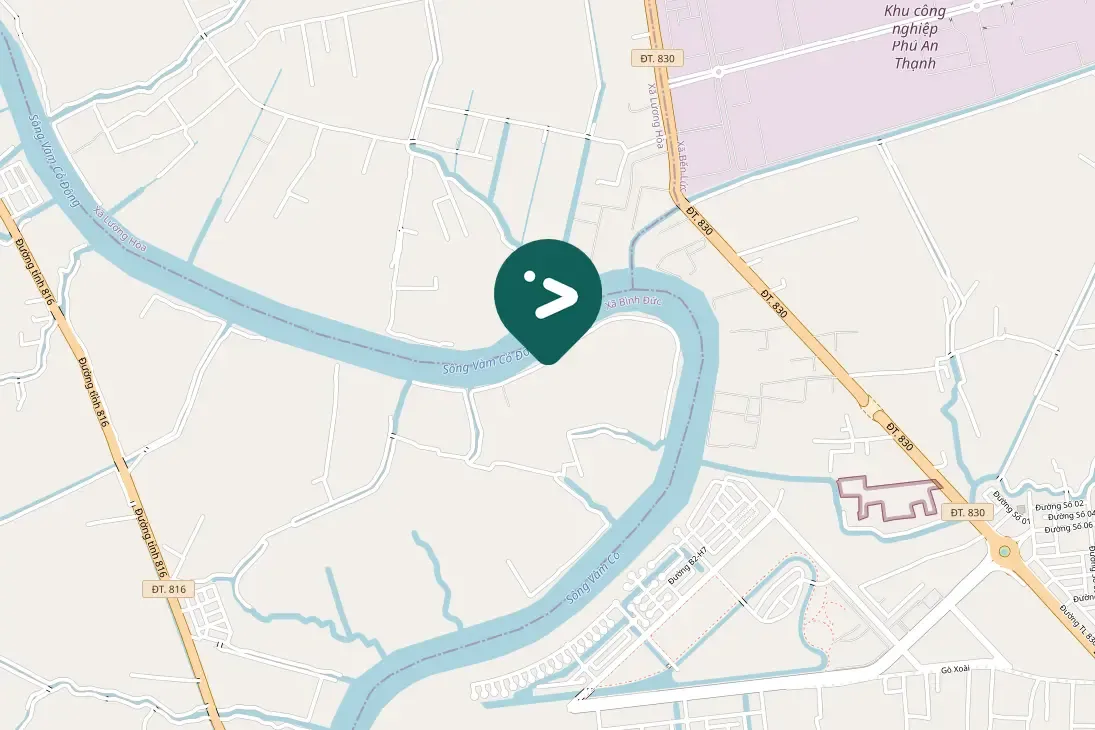Click the ĐT. 816 road shield
Viewport: 1095px width, 730px height.
click(169, 589)
